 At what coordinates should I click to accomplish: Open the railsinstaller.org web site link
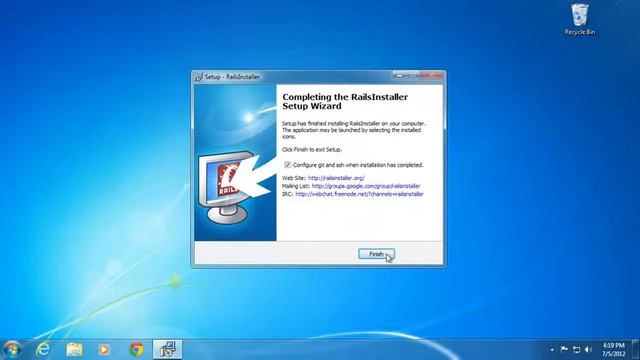[x=336, y=178]
